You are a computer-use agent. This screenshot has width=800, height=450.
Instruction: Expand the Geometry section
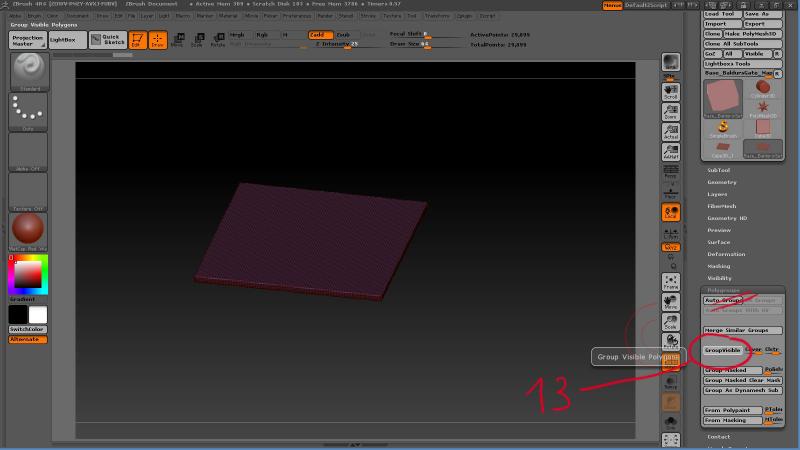(x=721, y=182)
